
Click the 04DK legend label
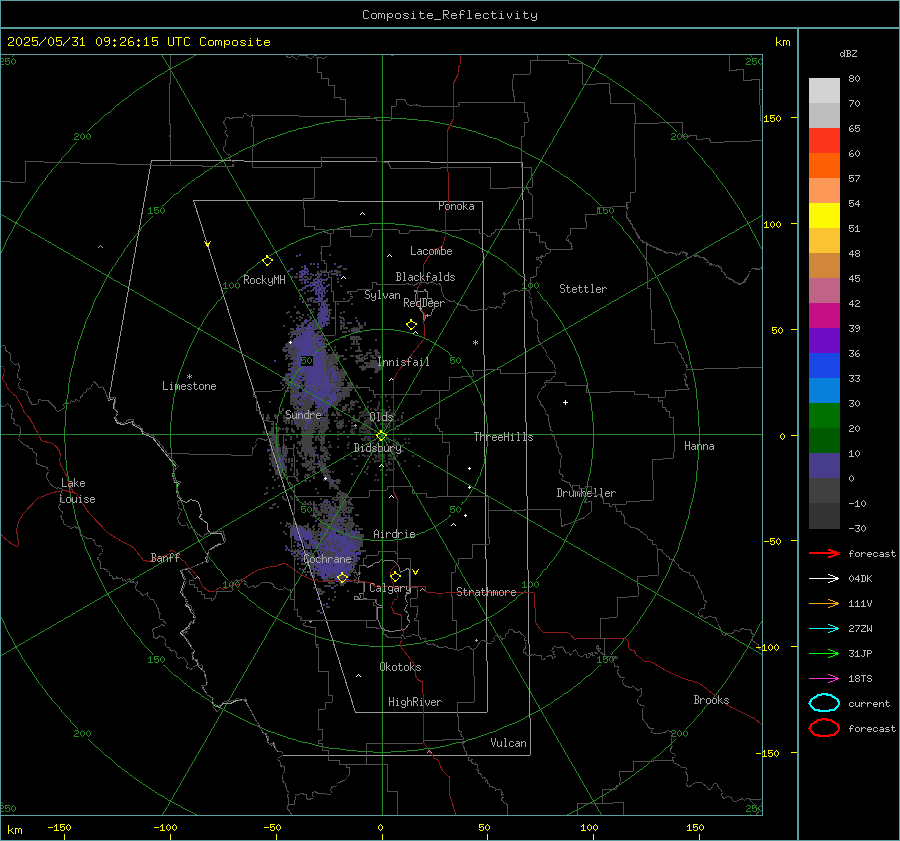tap(860, 578)
